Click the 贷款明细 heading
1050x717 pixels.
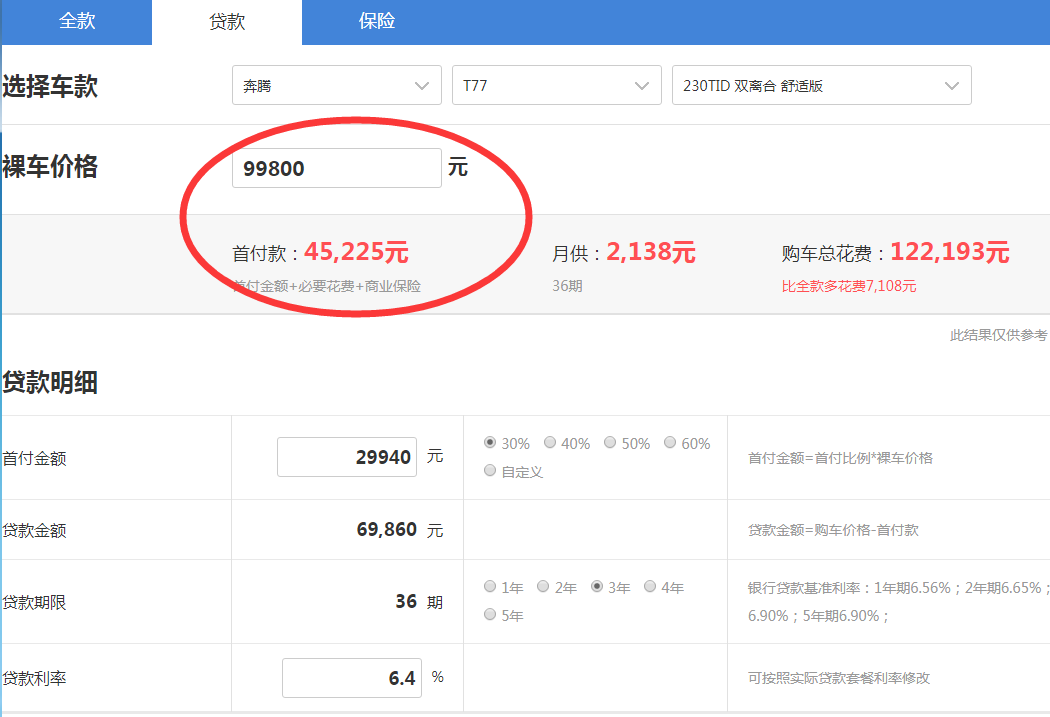(50, 383)
